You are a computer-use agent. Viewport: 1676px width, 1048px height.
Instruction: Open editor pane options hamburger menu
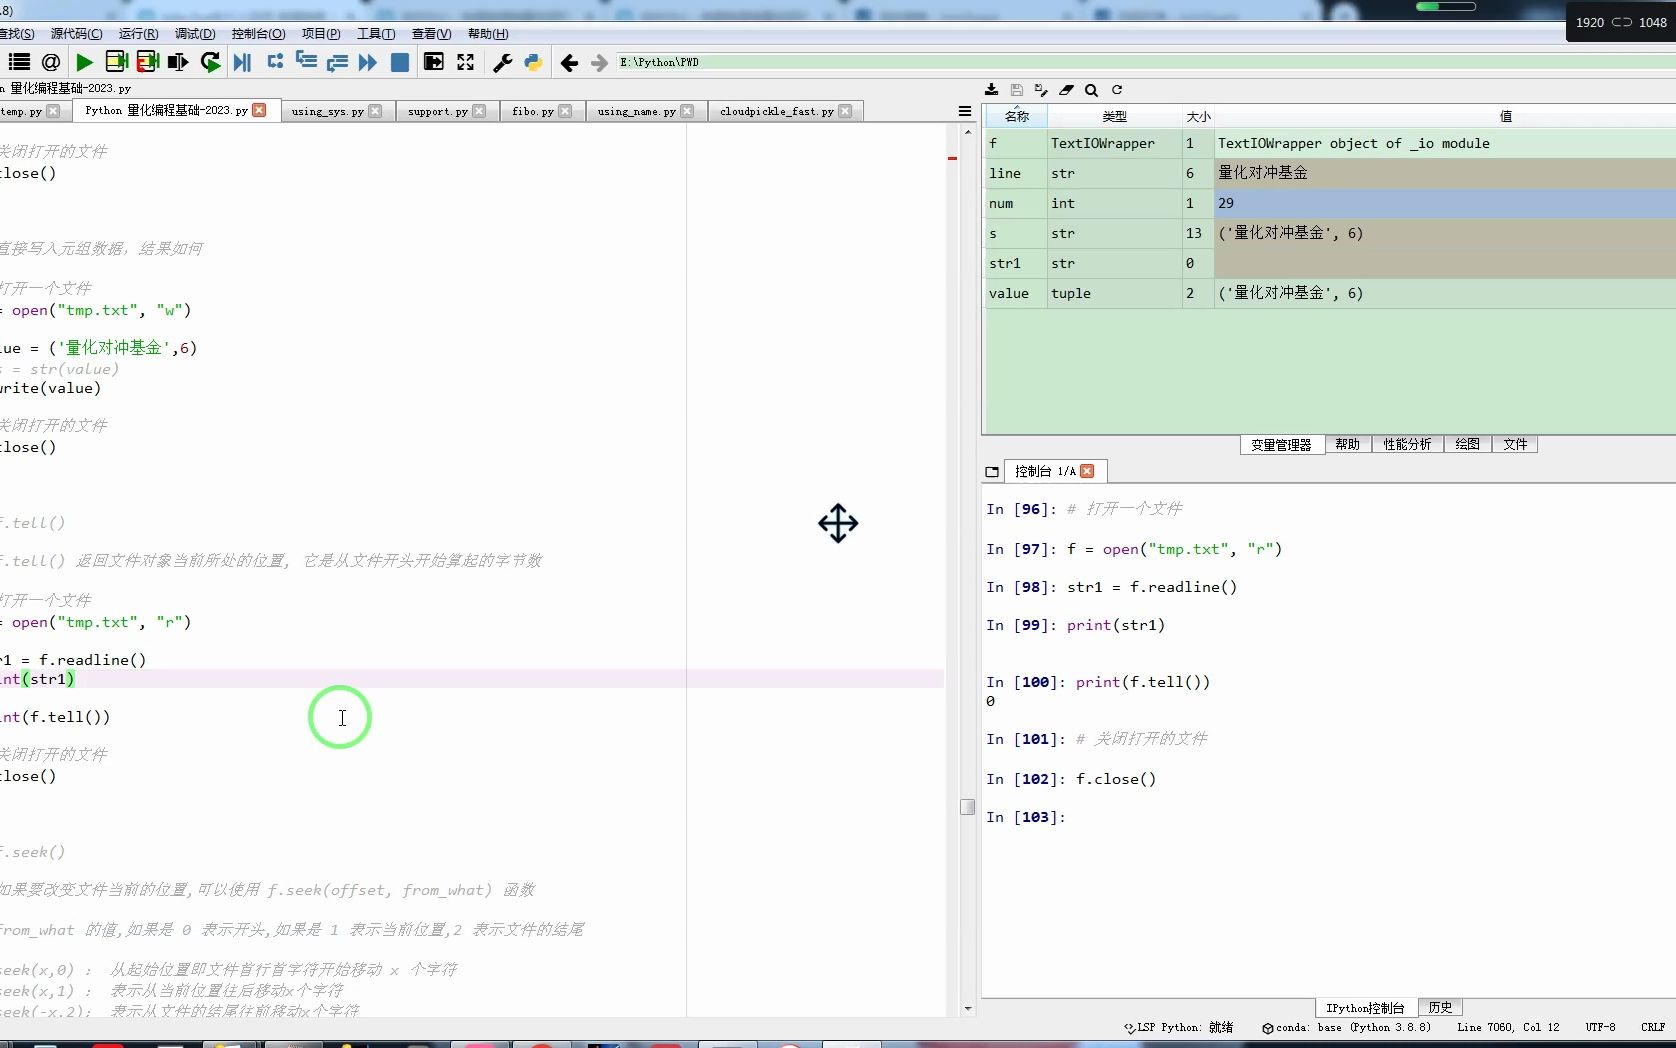[x=965, y=111]
